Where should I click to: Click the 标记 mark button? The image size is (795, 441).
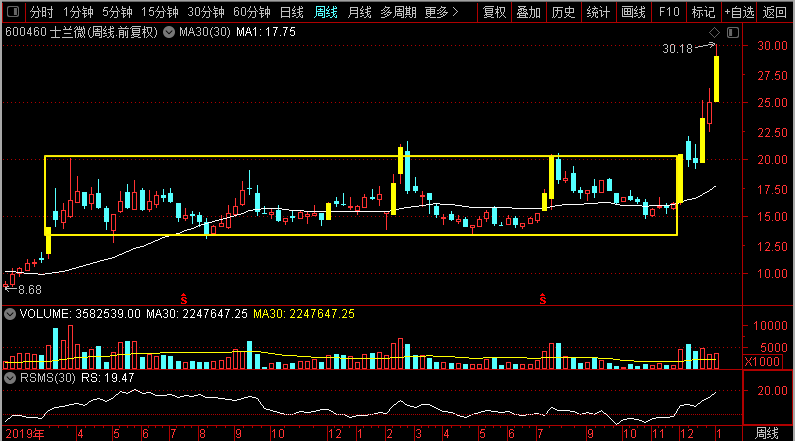[703, 12]
